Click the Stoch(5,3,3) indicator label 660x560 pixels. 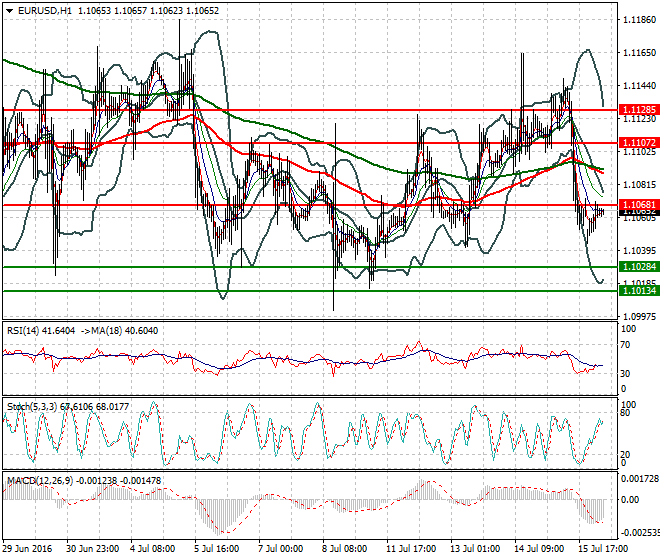point(32,407)
